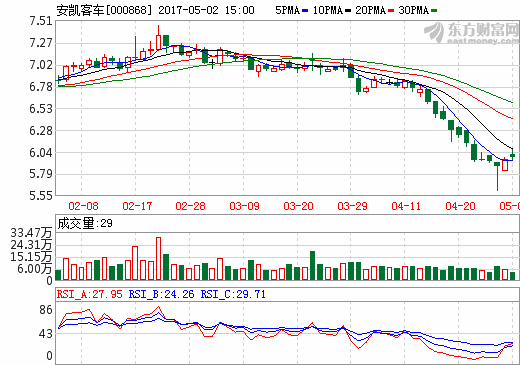Image resolution: width=520 pixels, height=365 pixels.
Task: Click the 04-20 date label
Action: 460,206
